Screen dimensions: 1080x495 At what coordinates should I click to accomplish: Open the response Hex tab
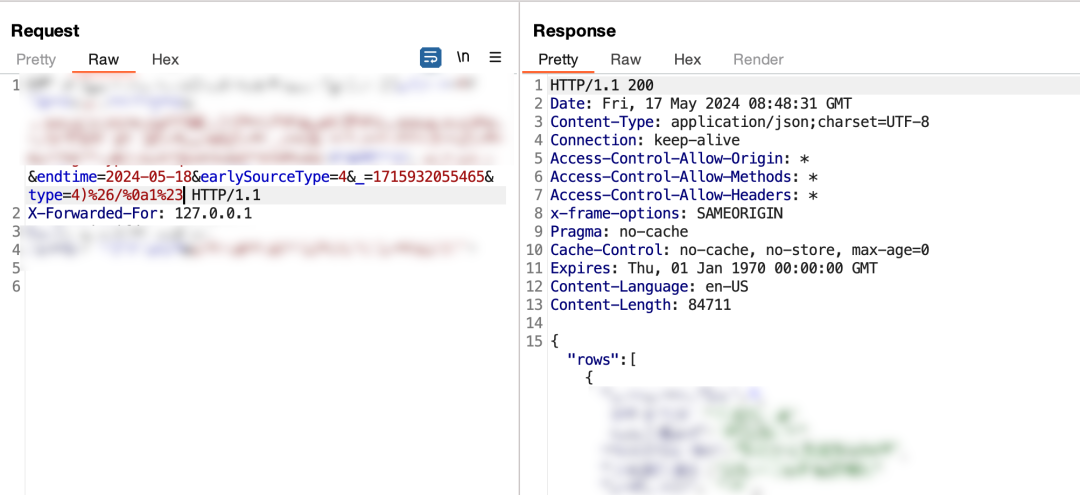pos(688,60)
